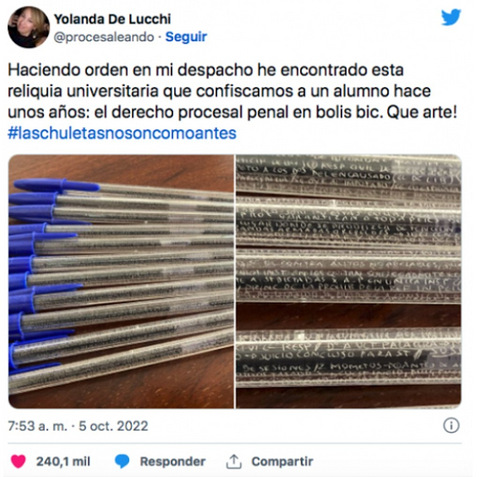Viewport: 480px width, 477px height.
Task: Open Yolanda De Lucchi's profile avatar
Action: tap(29, 27)
